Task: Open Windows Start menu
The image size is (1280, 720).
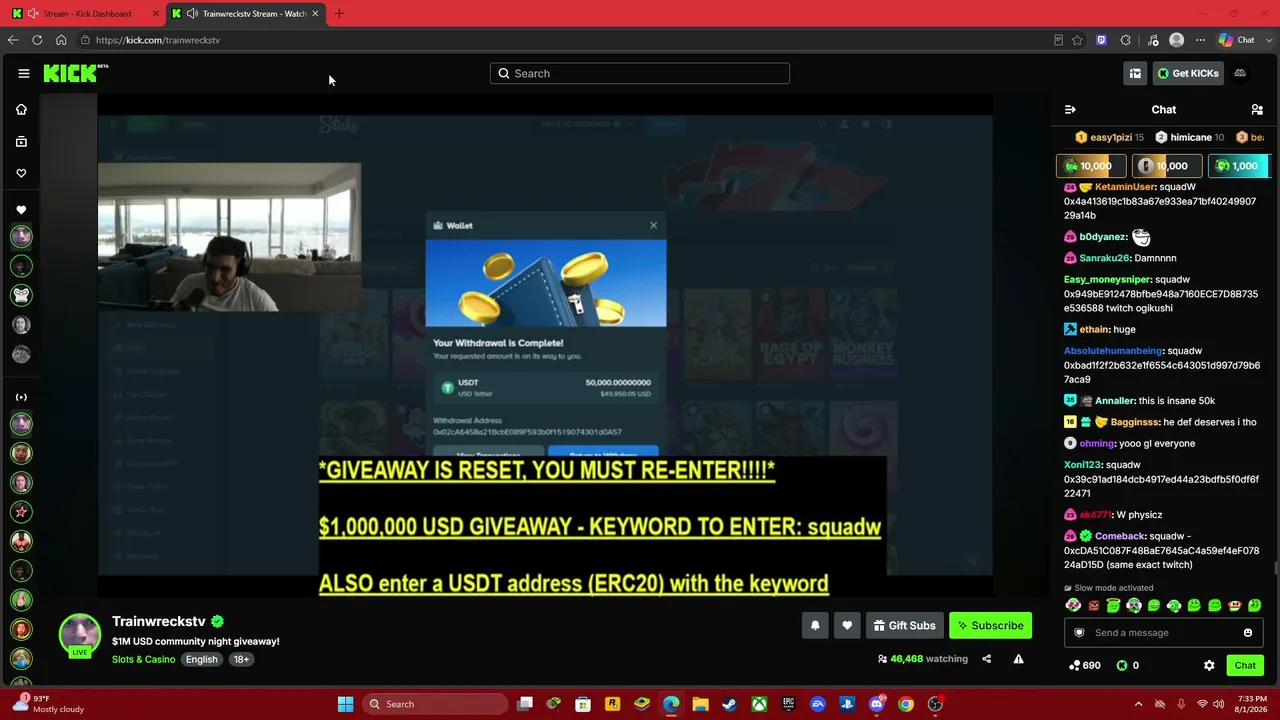Action: pyautogui.click(x=345, y=704)
